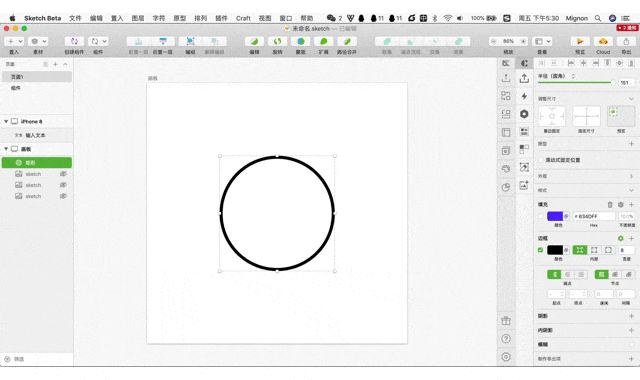Collapse the 画板 artboard group
The height and width of the screenshot is (380, 640).
6,149
